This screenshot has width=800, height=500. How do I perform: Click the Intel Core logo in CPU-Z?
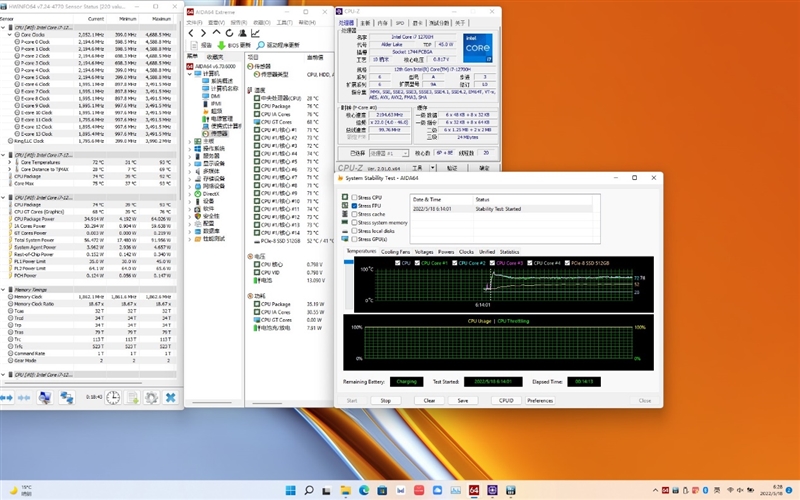(x=478, y=48)
